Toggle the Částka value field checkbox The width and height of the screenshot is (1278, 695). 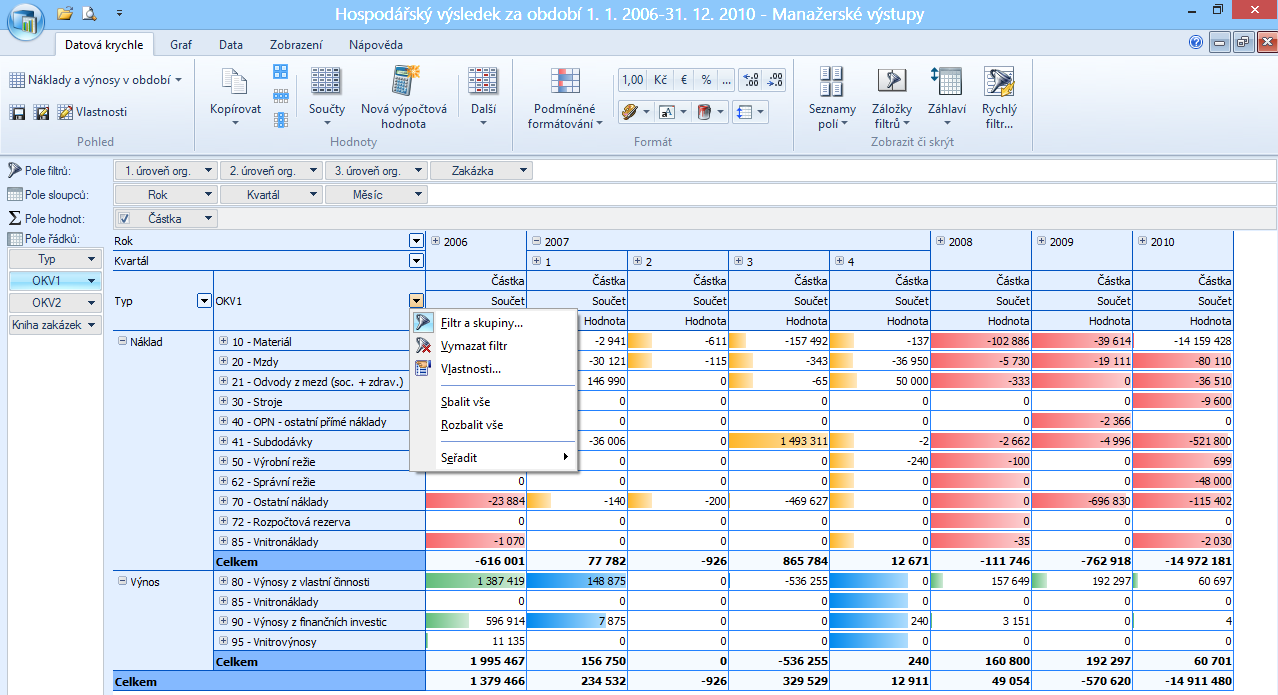coord(124,218)
